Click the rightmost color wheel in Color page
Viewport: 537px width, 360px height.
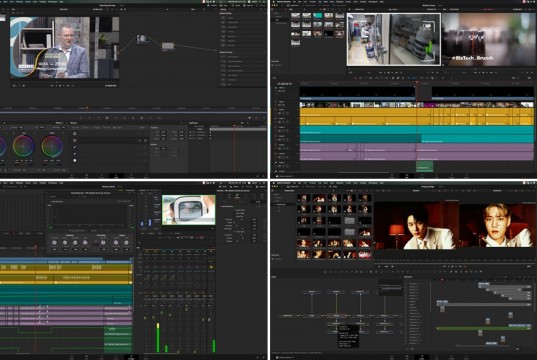(52, 146)
